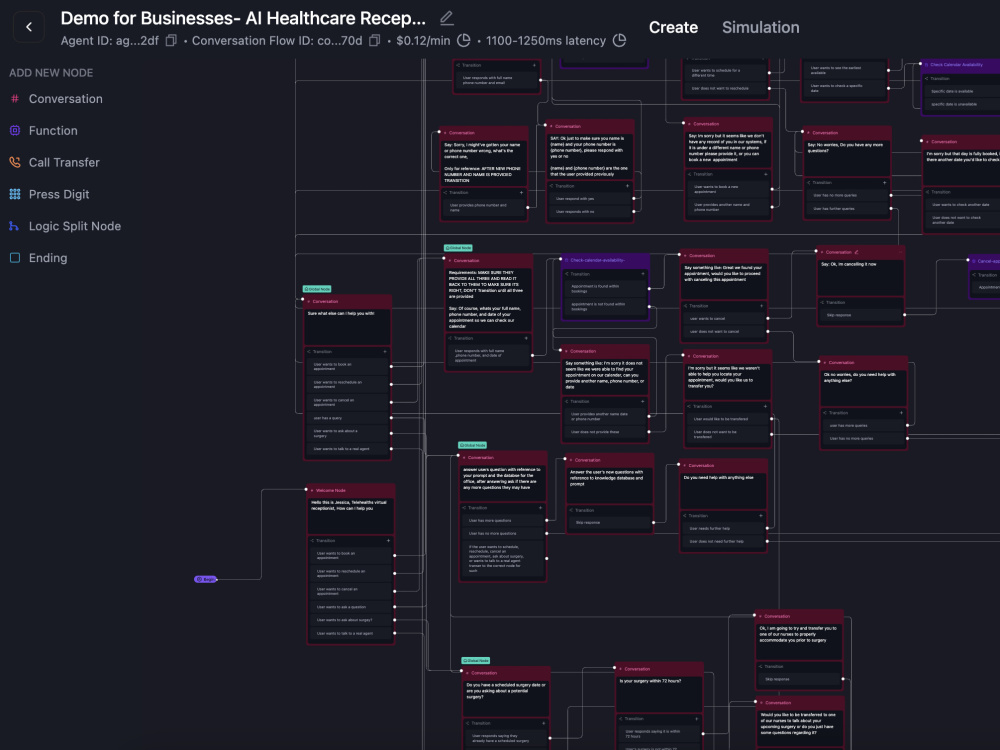This screenshot has height=750, width=1000.
Task: Open Check Calendar Availability node at top right
Action: pos(960,65)
